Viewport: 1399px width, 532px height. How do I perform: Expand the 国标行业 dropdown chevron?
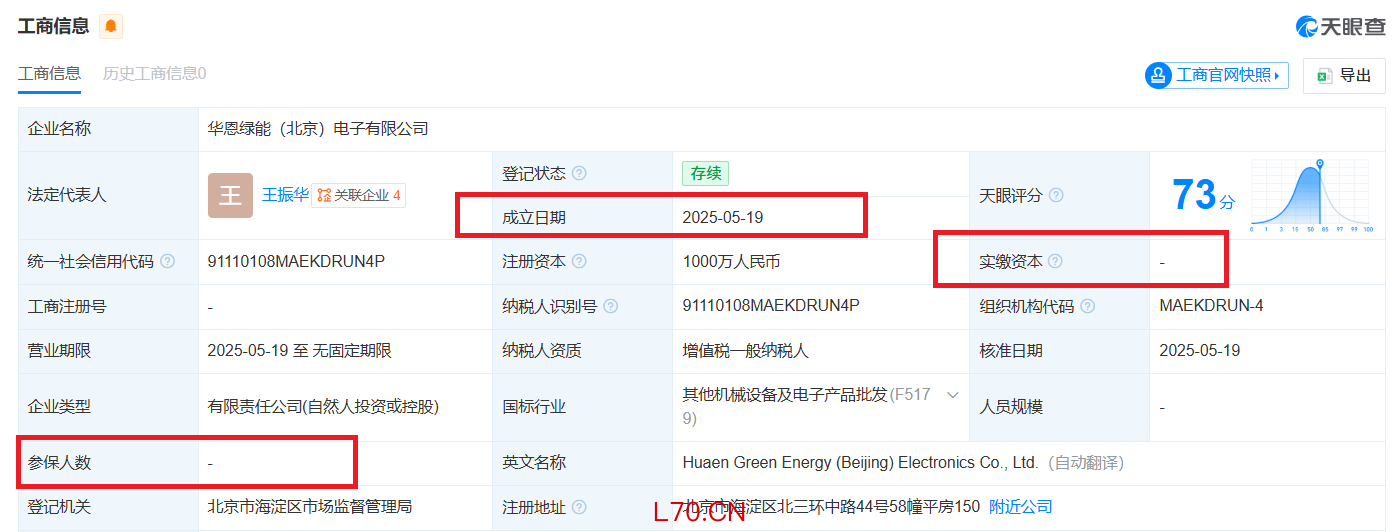(953, 395)
